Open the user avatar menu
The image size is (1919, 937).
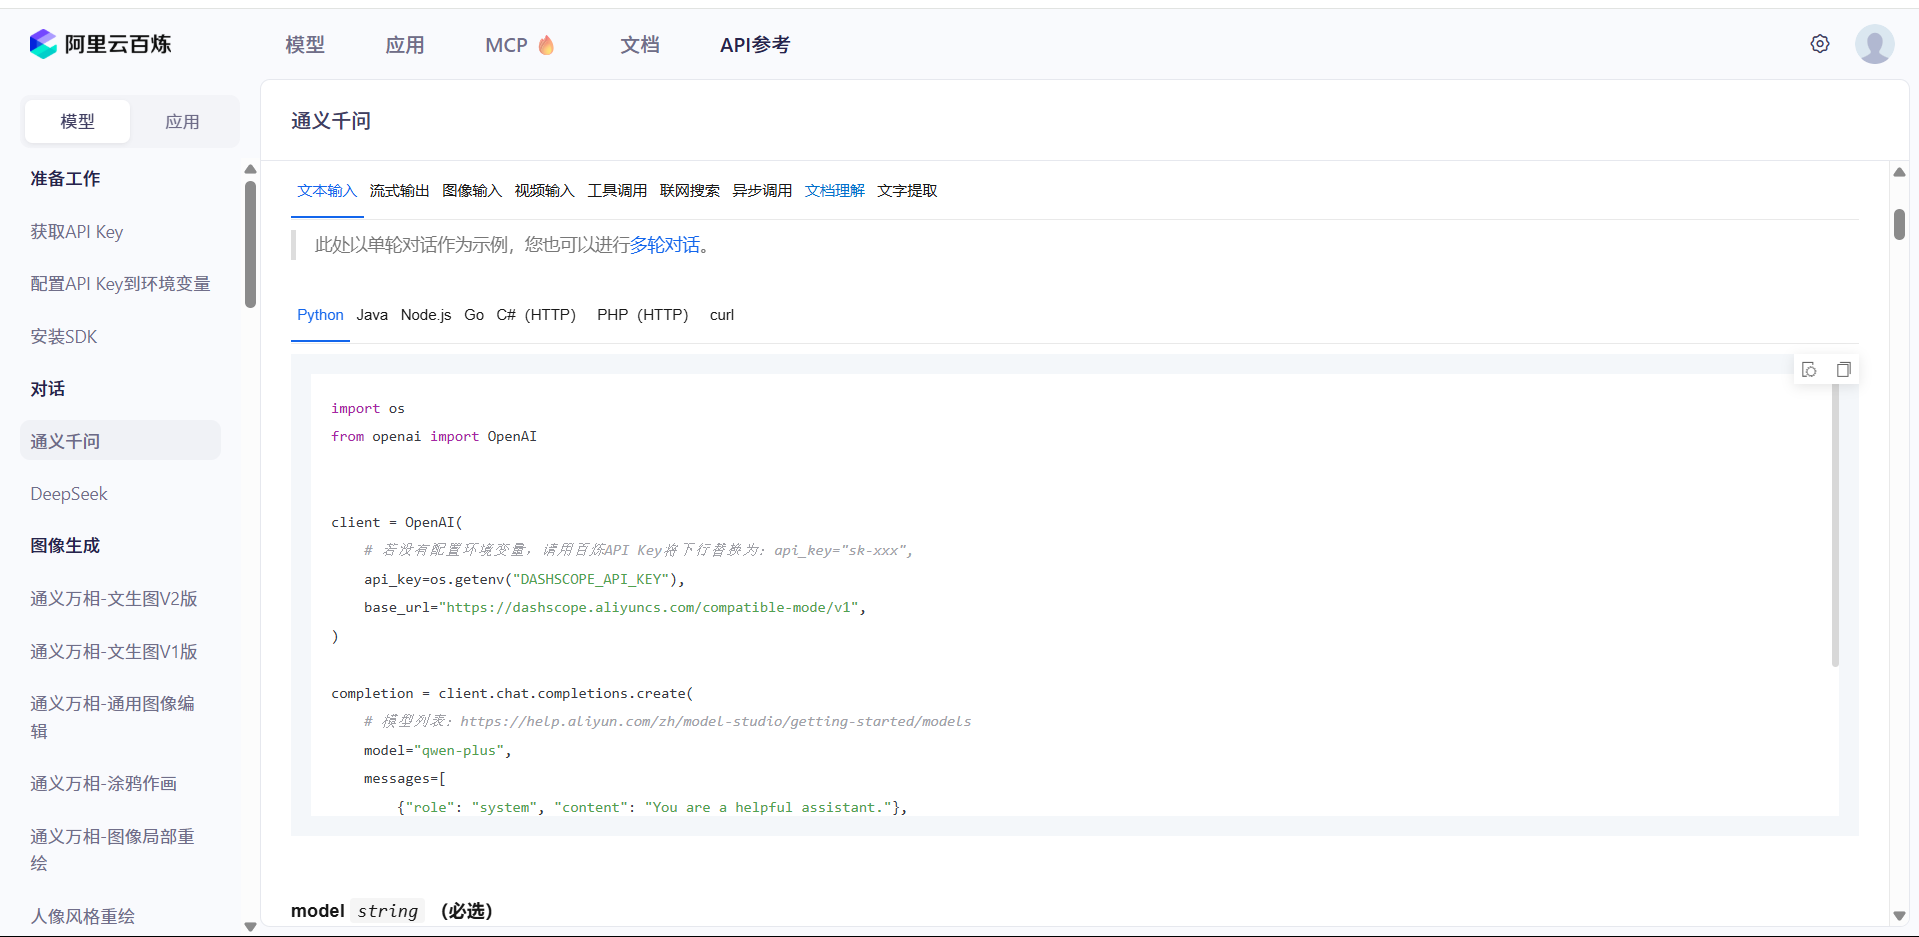click(1874, 44)
